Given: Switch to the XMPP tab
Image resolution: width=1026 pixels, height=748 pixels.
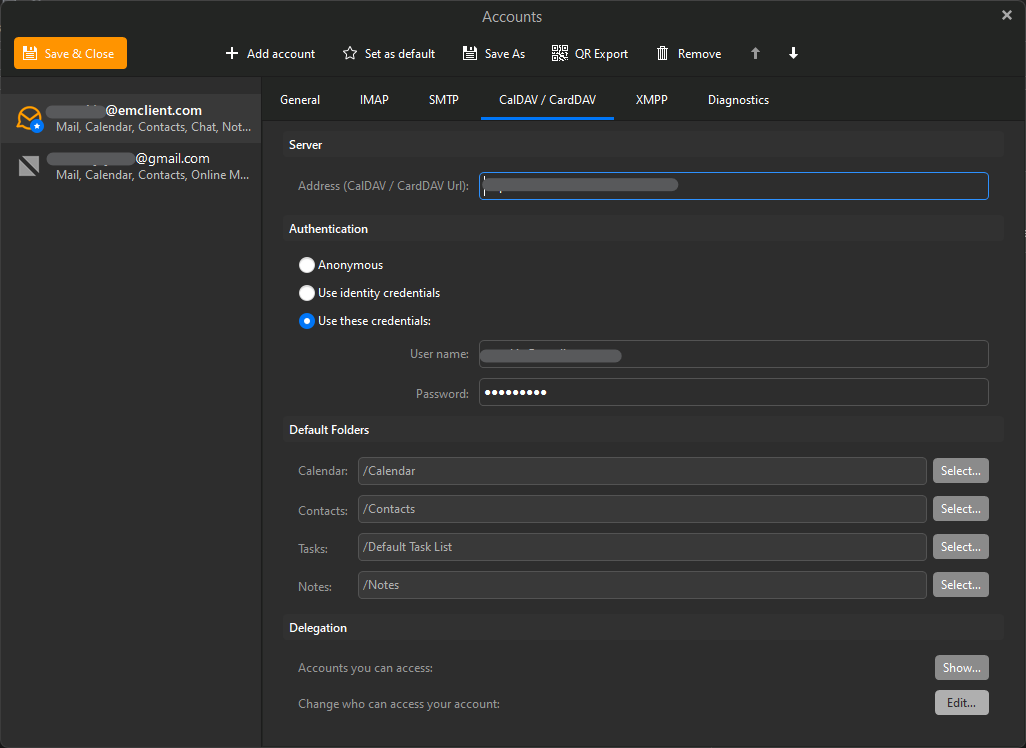Looking at the screenshot, I should tap(651, 100).
